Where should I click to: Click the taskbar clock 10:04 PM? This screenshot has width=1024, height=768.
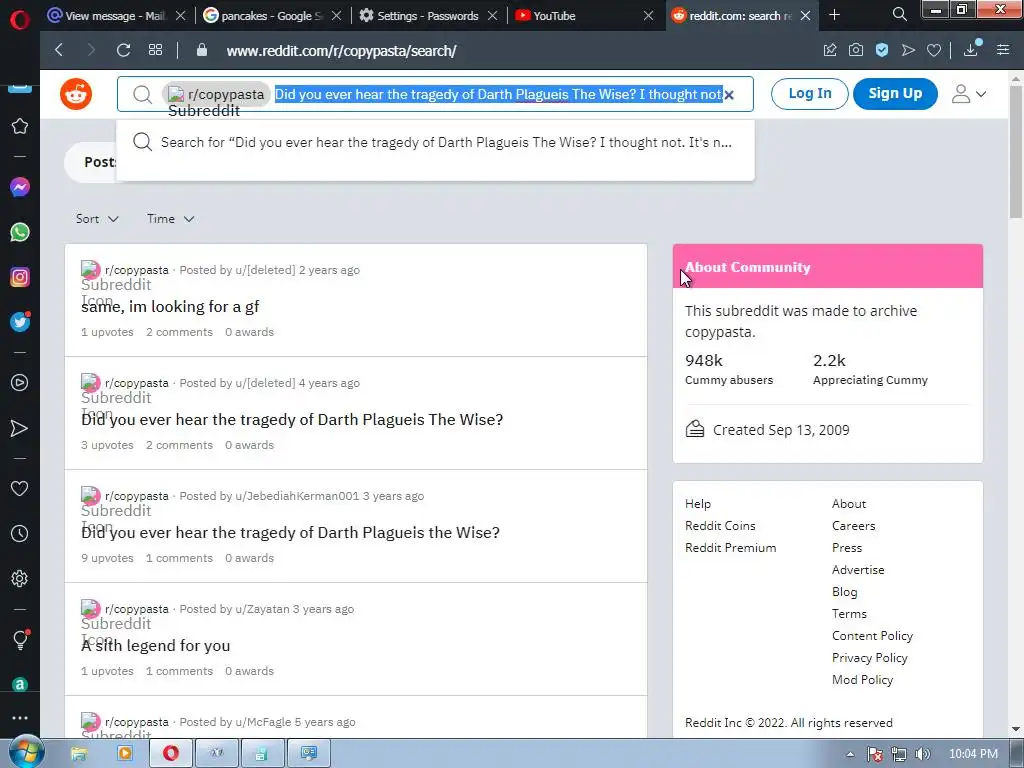(x=973, y=754)
